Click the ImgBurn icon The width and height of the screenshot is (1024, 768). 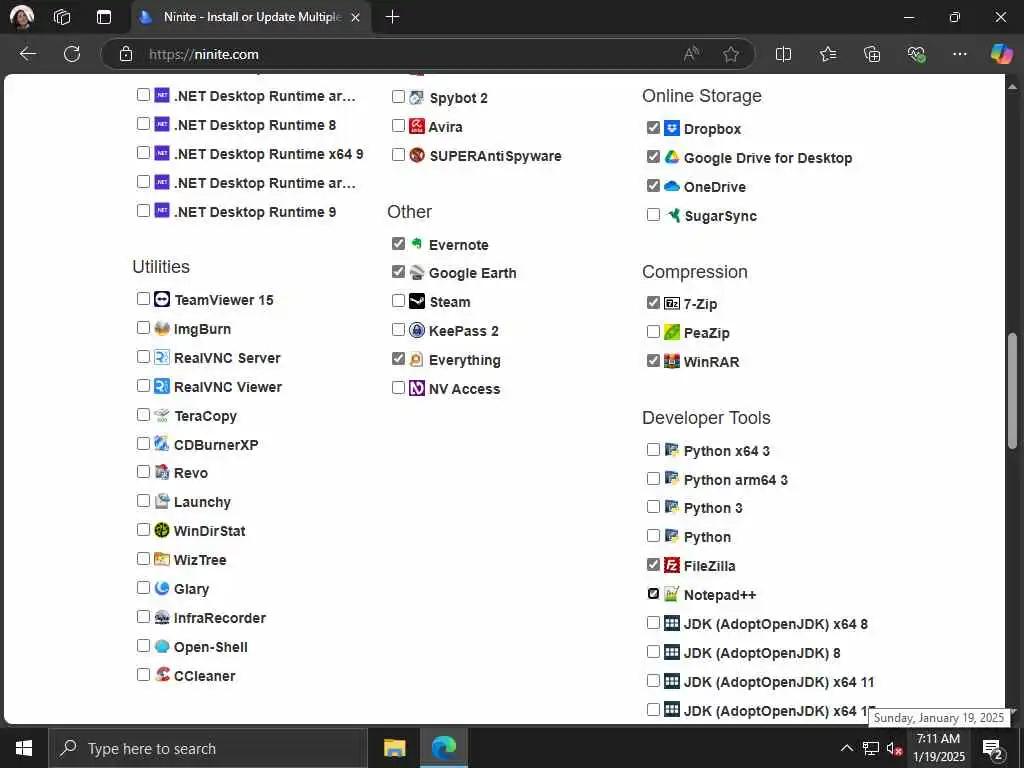(x=162, y=328)
